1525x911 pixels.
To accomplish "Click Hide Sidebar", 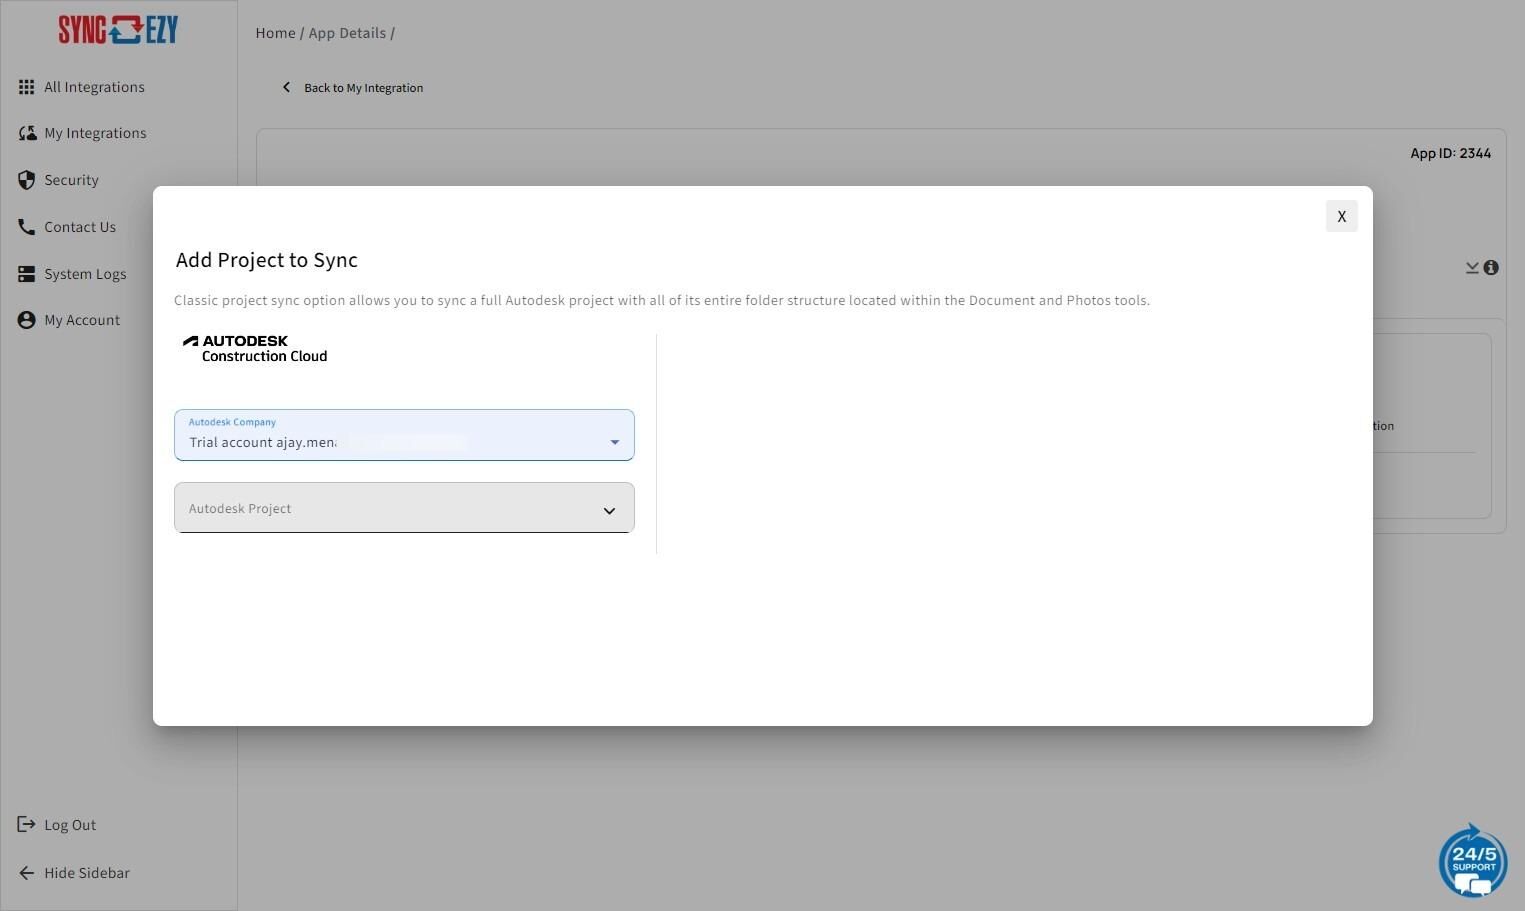I will [87, 873].
